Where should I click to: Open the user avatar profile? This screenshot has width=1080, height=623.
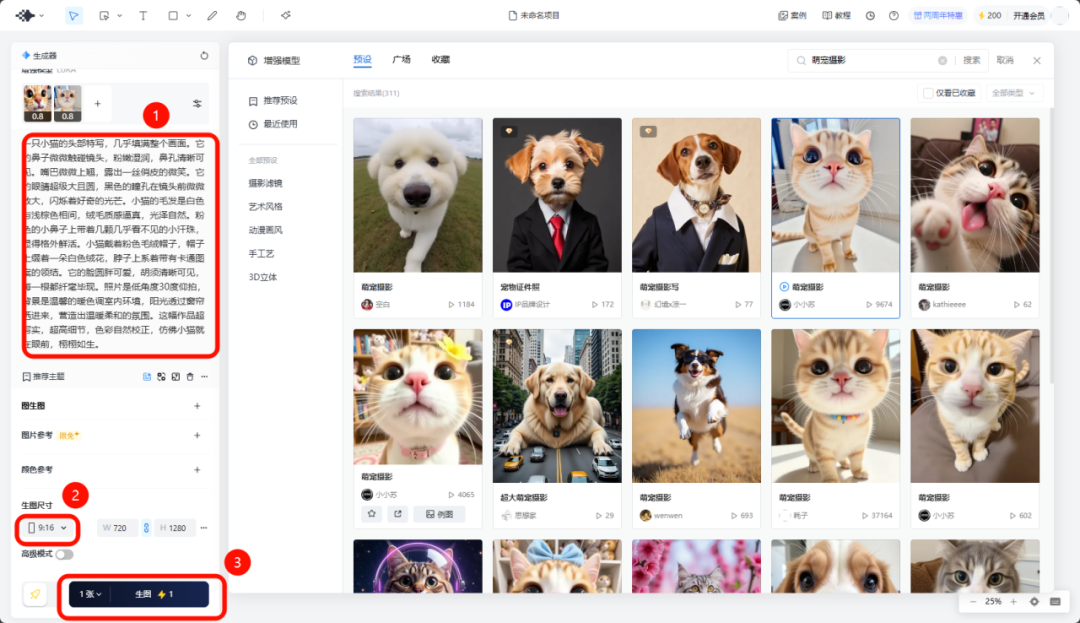1059,15
